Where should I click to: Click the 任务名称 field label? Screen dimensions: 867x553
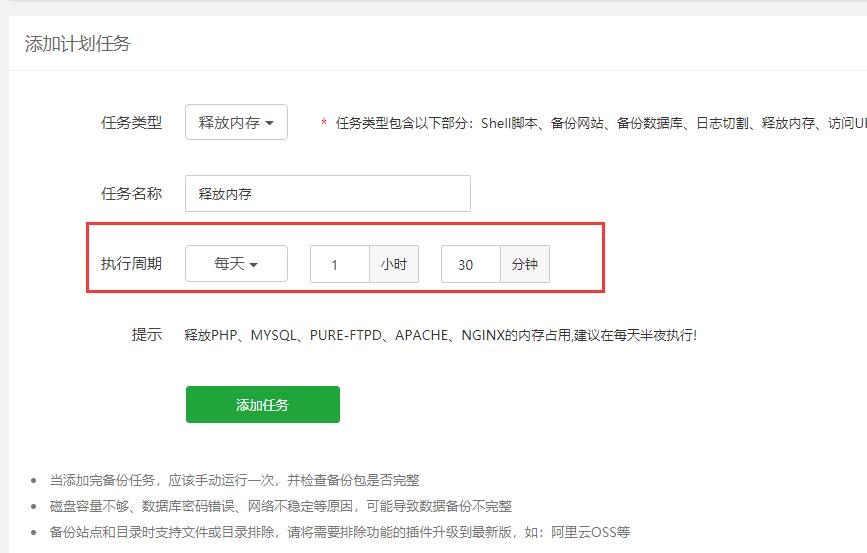pyautogui.click(x=131, y=194)
